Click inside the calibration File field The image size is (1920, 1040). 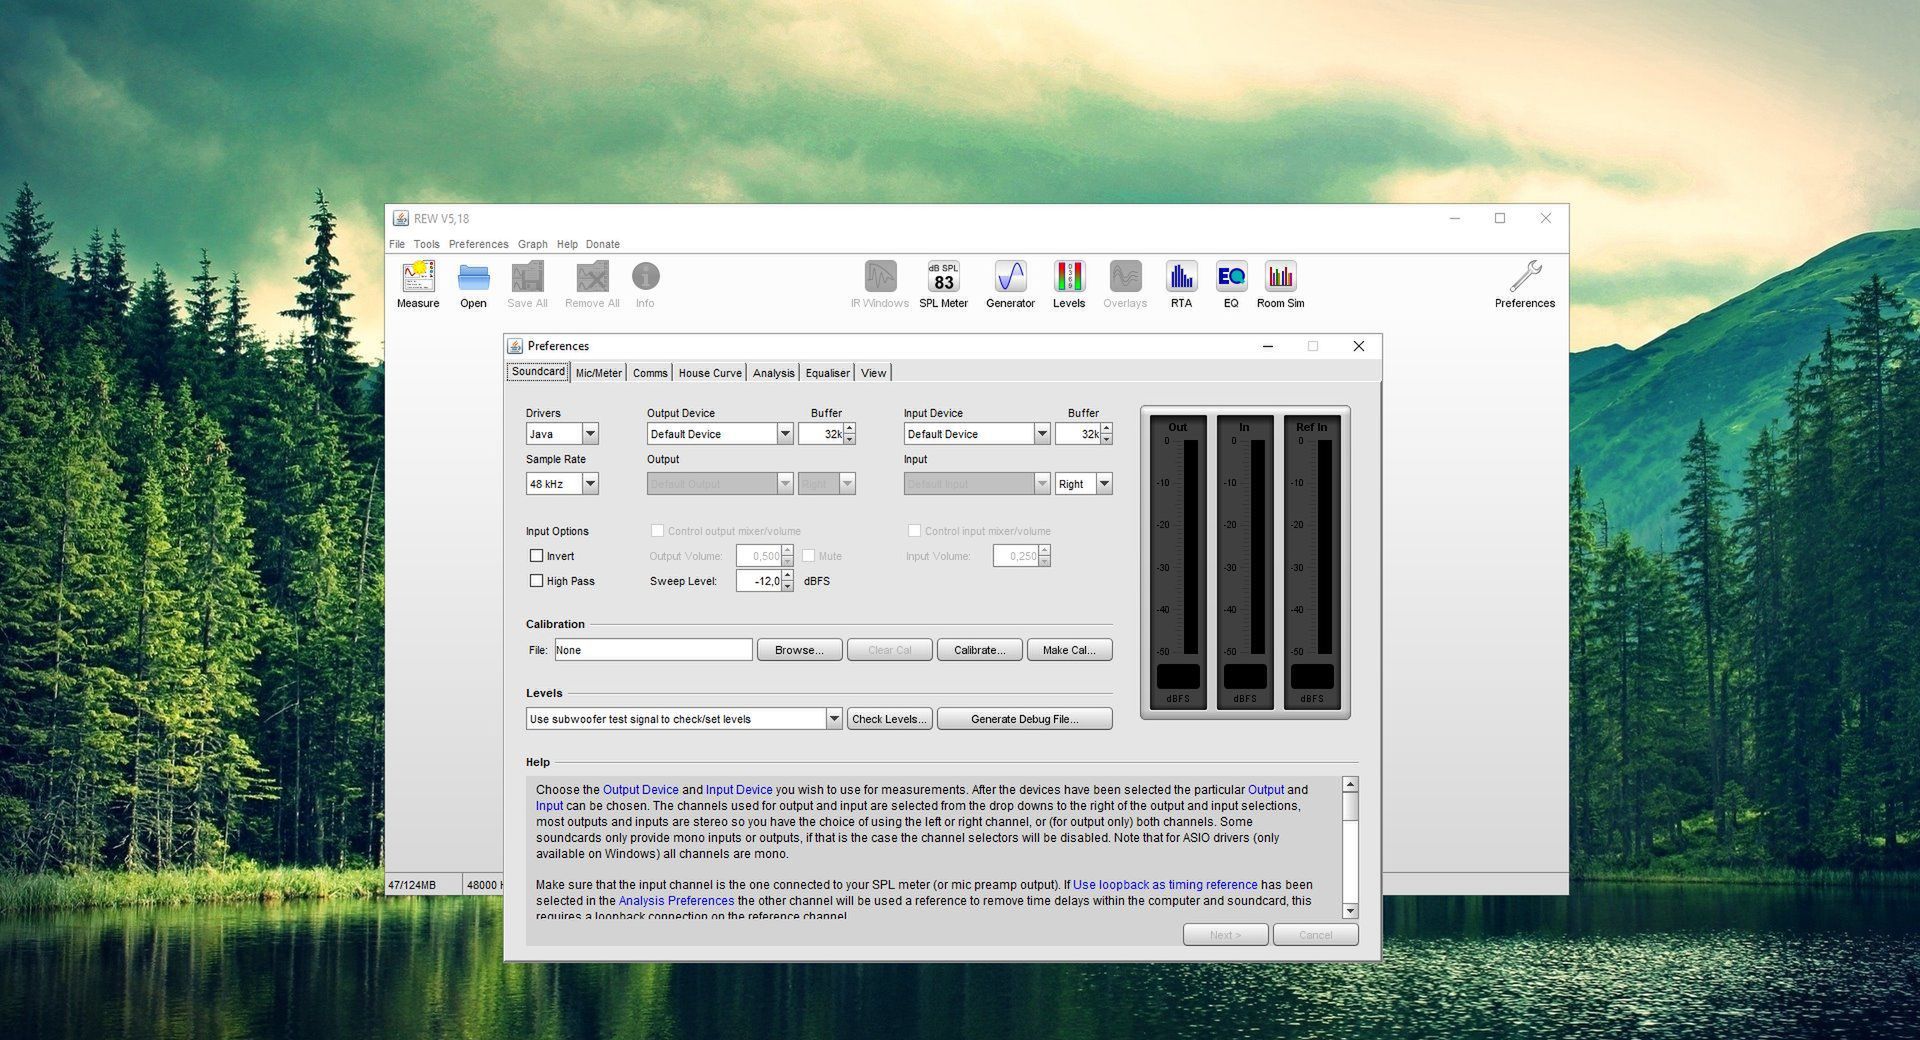653,649
